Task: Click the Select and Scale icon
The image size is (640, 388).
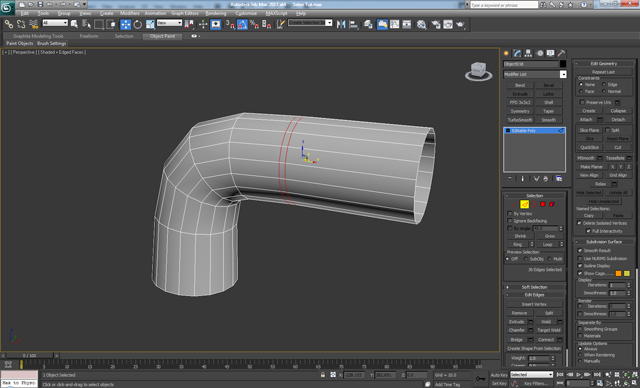Action: click(150, 24)
